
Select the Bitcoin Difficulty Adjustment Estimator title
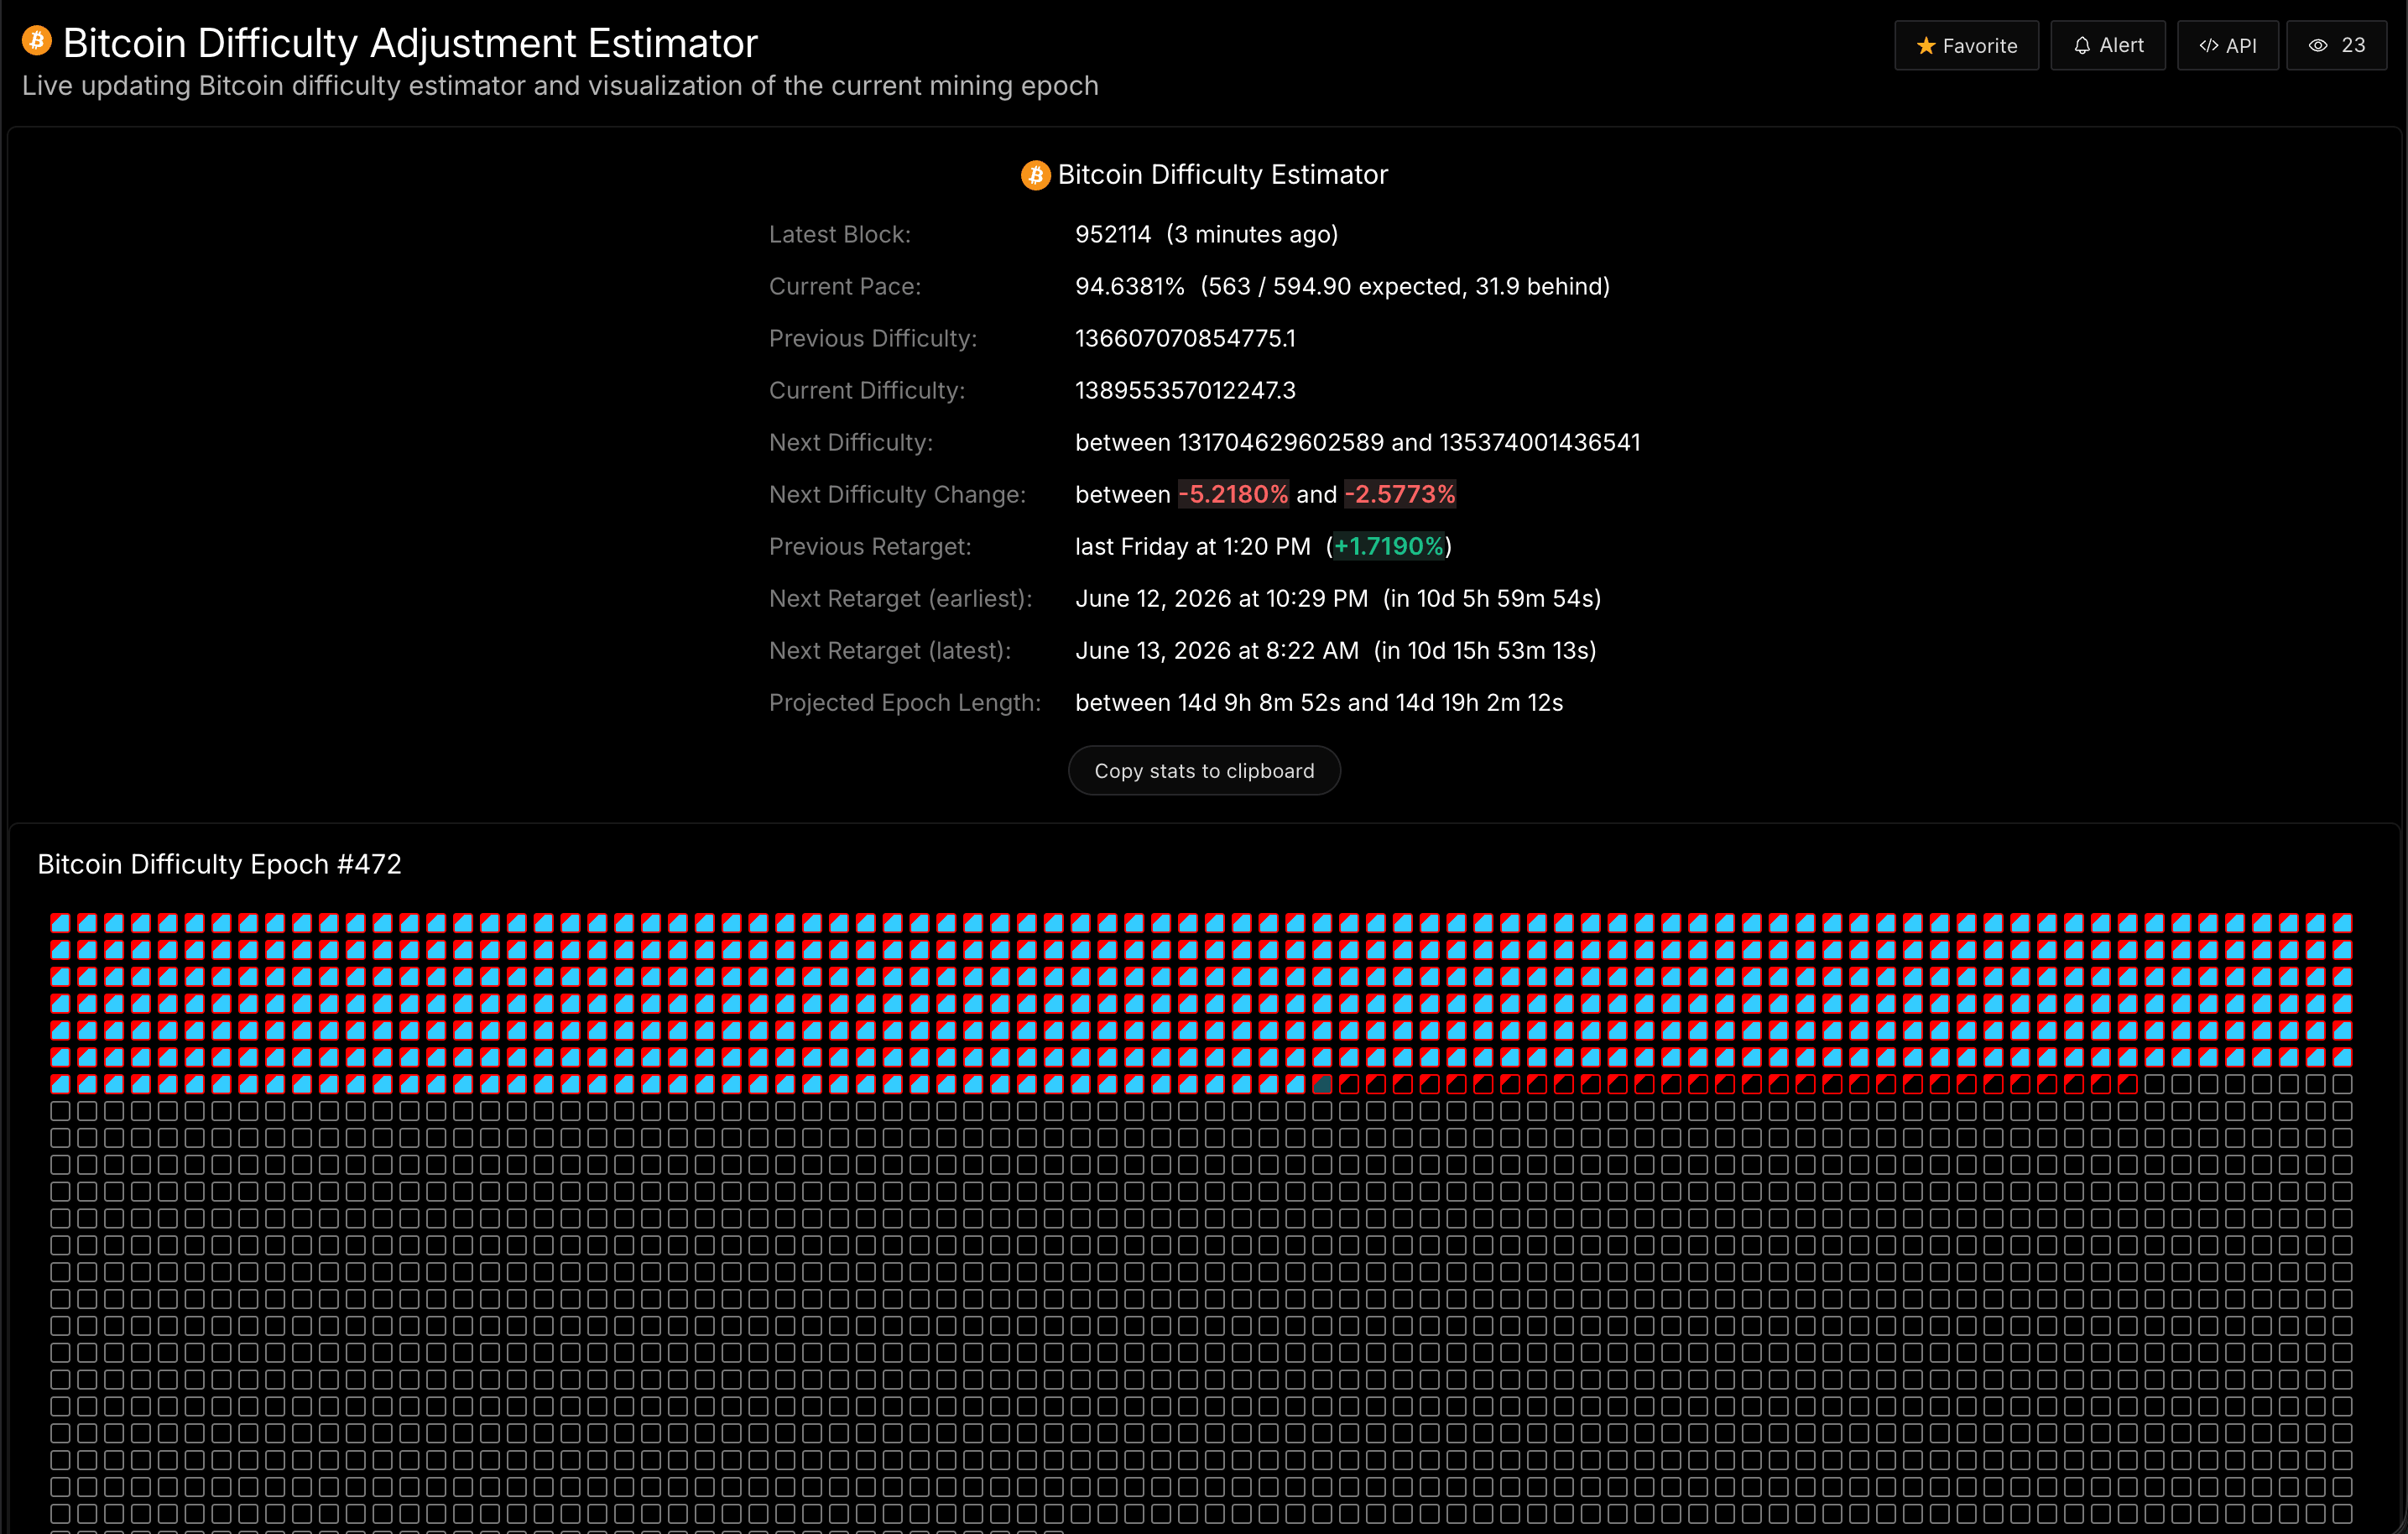coord(410,43)
